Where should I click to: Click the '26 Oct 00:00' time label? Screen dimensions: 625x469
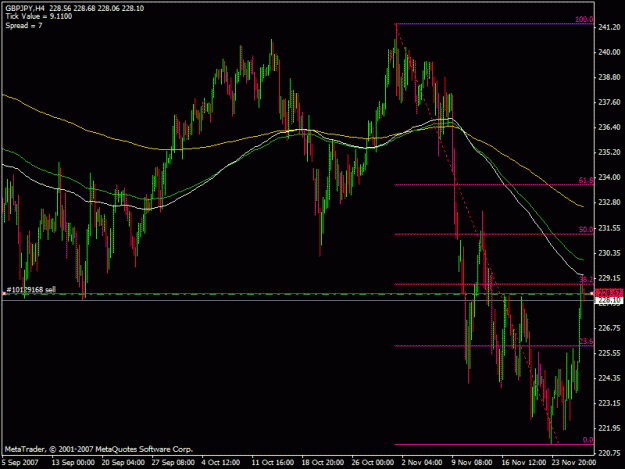click(373, 463)
